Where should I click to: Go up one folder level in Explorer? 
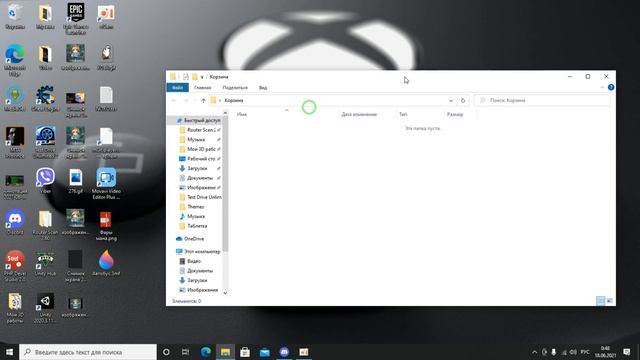203,100
